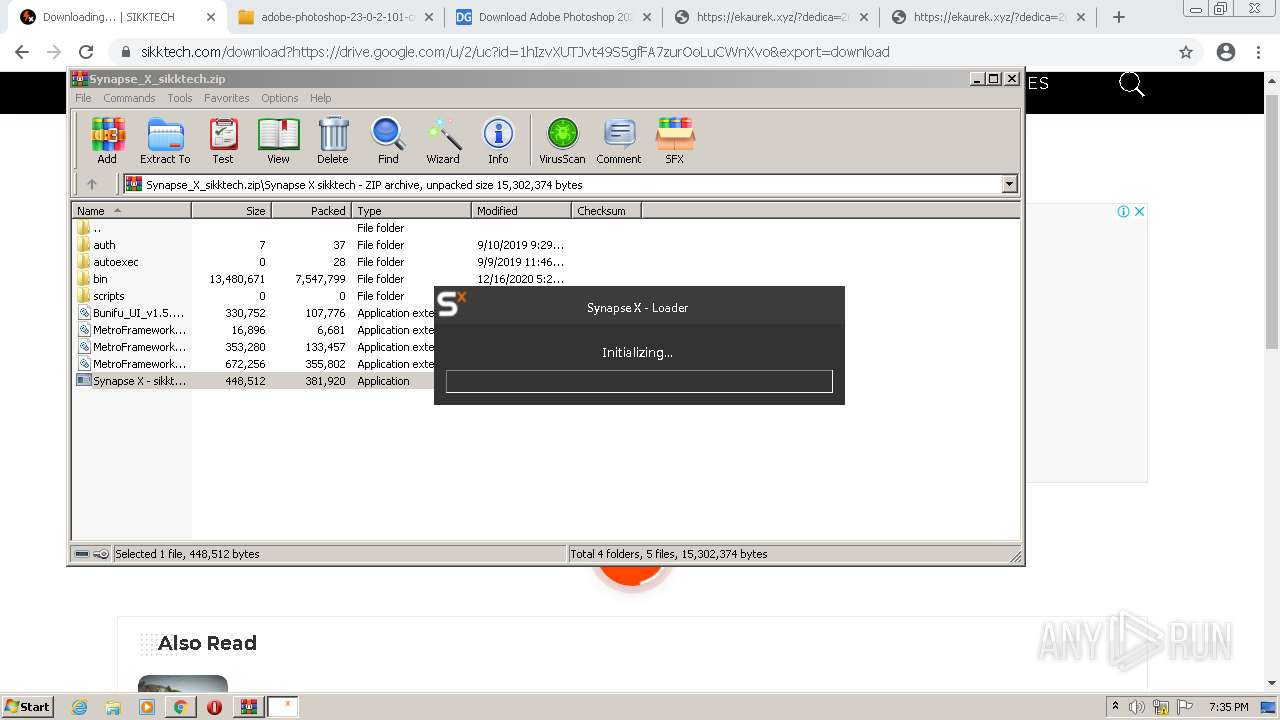
Task: Run the Test archive tool
Action: click(x=223, y=140)
